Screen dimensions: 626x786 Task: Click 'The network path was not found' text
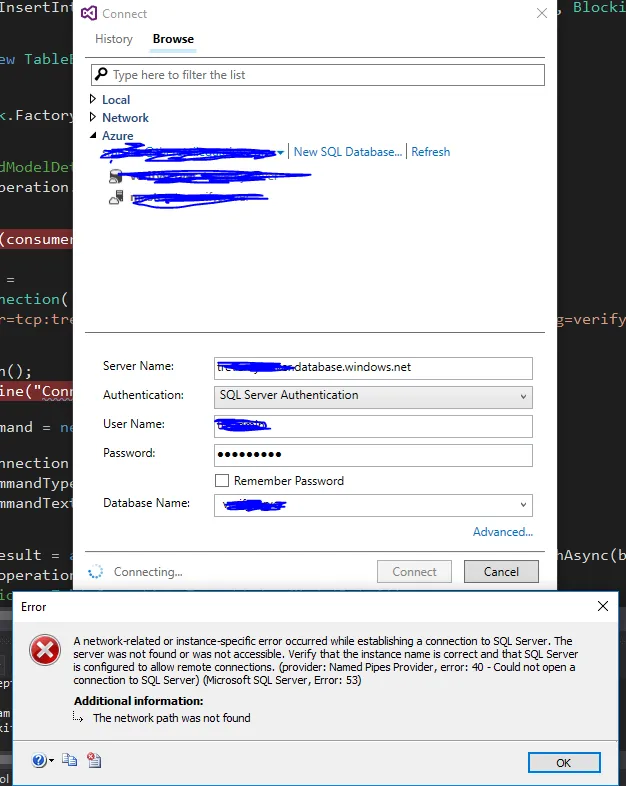click(172, 718)
